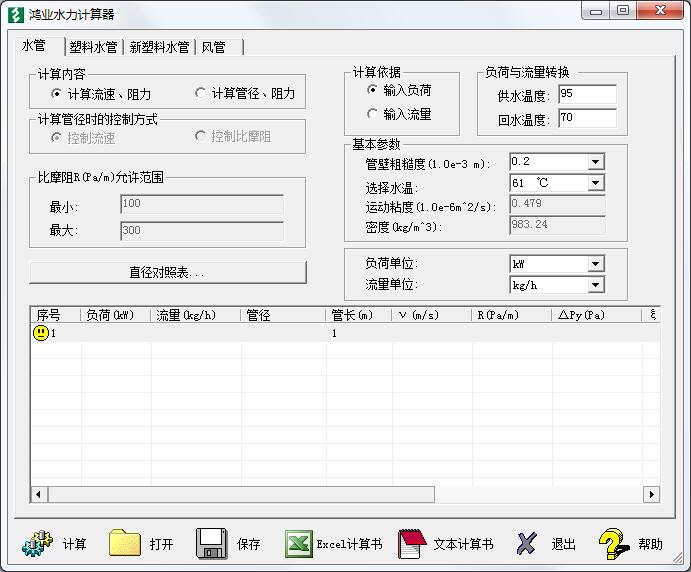Image resolution: width=691 pixels, height=572 pixels.
Task: Click the 直径对照表... button
Action: coord(167,272)
